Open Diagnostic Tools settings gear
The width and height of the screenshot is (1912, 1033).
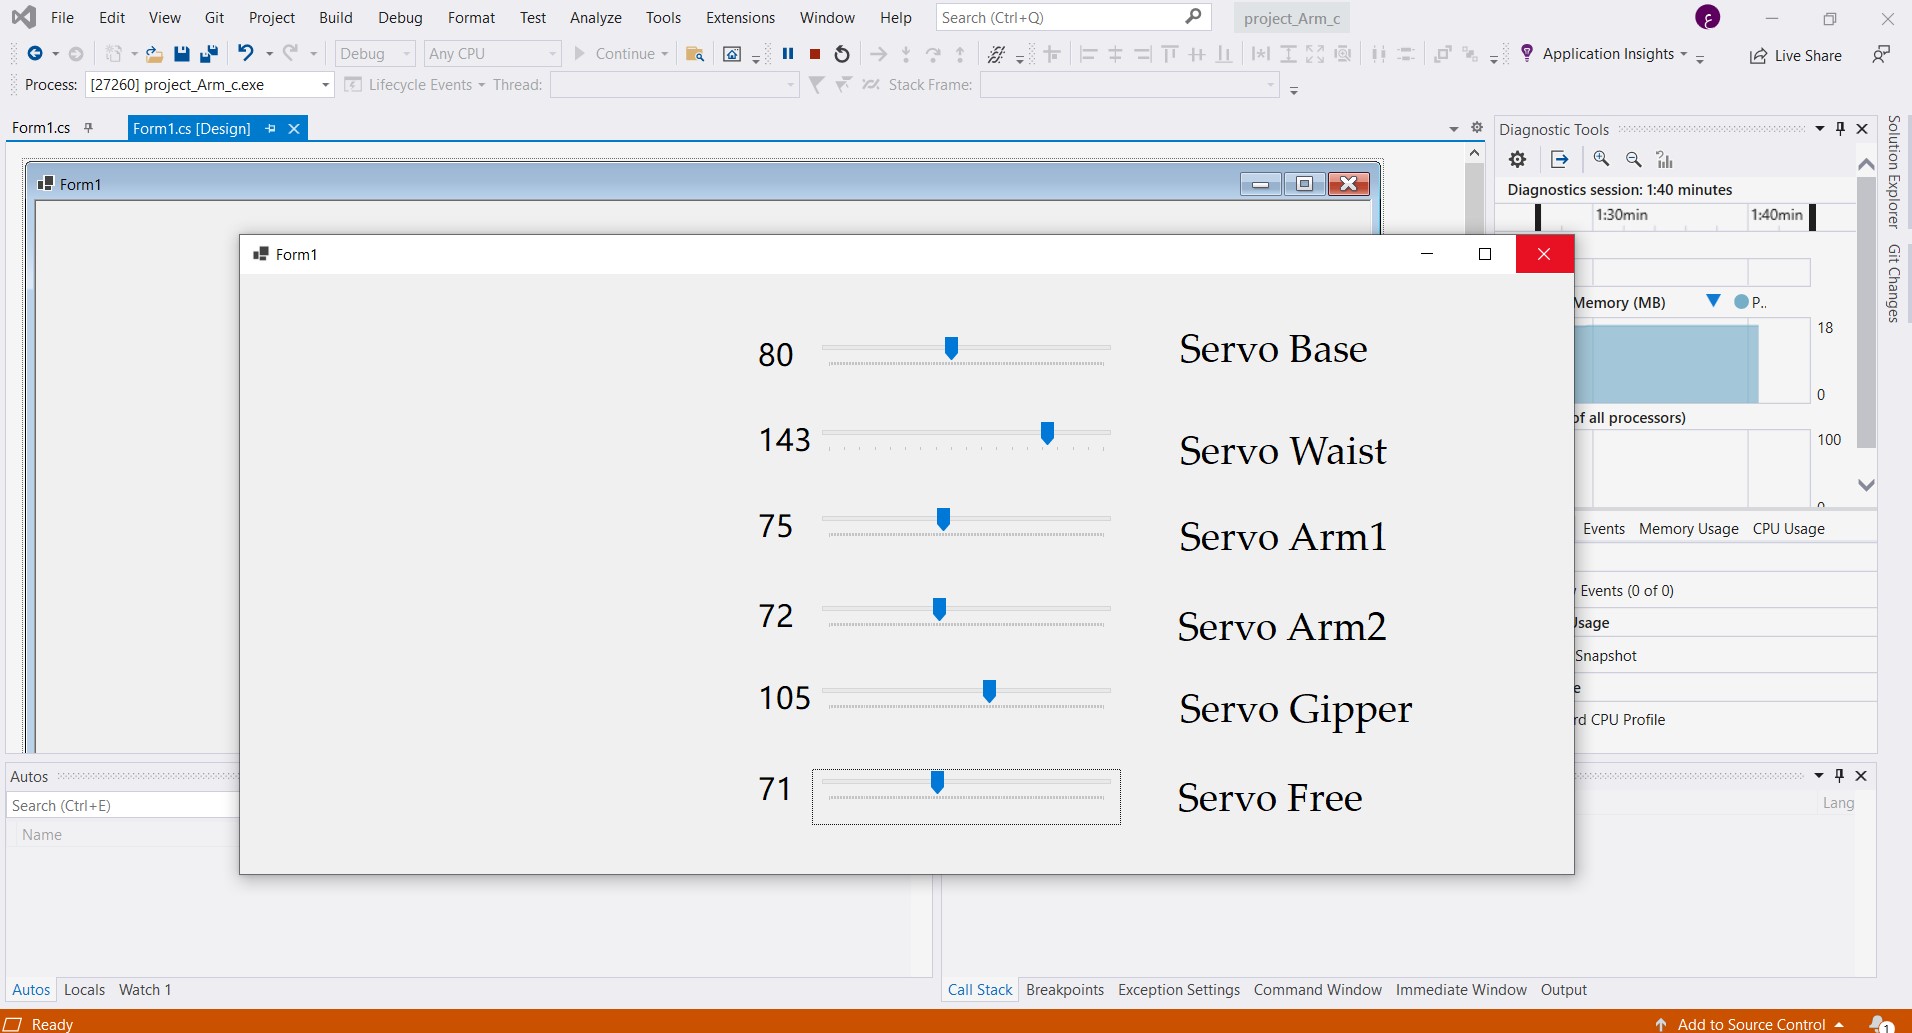coord(1518,159)
